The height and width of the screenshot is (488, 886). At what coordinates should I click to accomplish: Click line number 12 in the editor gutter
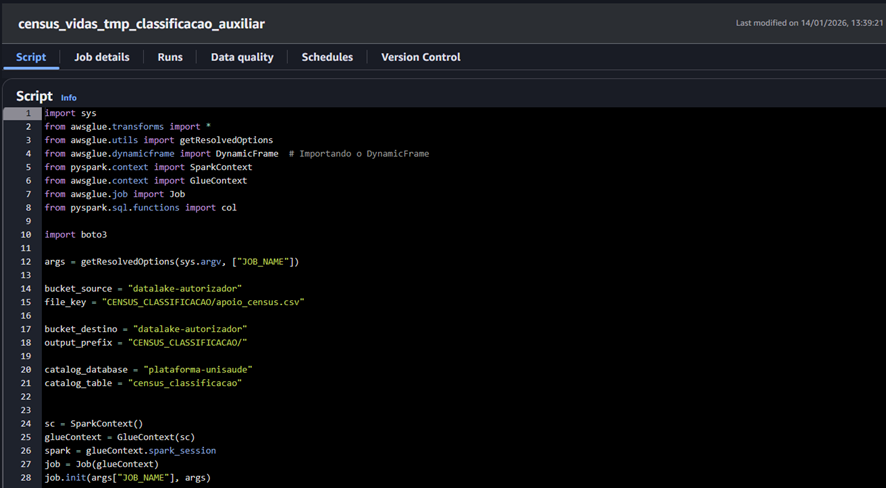pos(26,262)
